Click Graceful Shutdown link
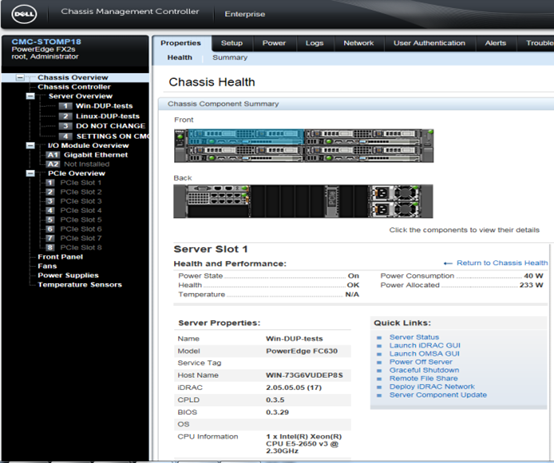Viewport: 554px width, 463px height. pos(424,370)
